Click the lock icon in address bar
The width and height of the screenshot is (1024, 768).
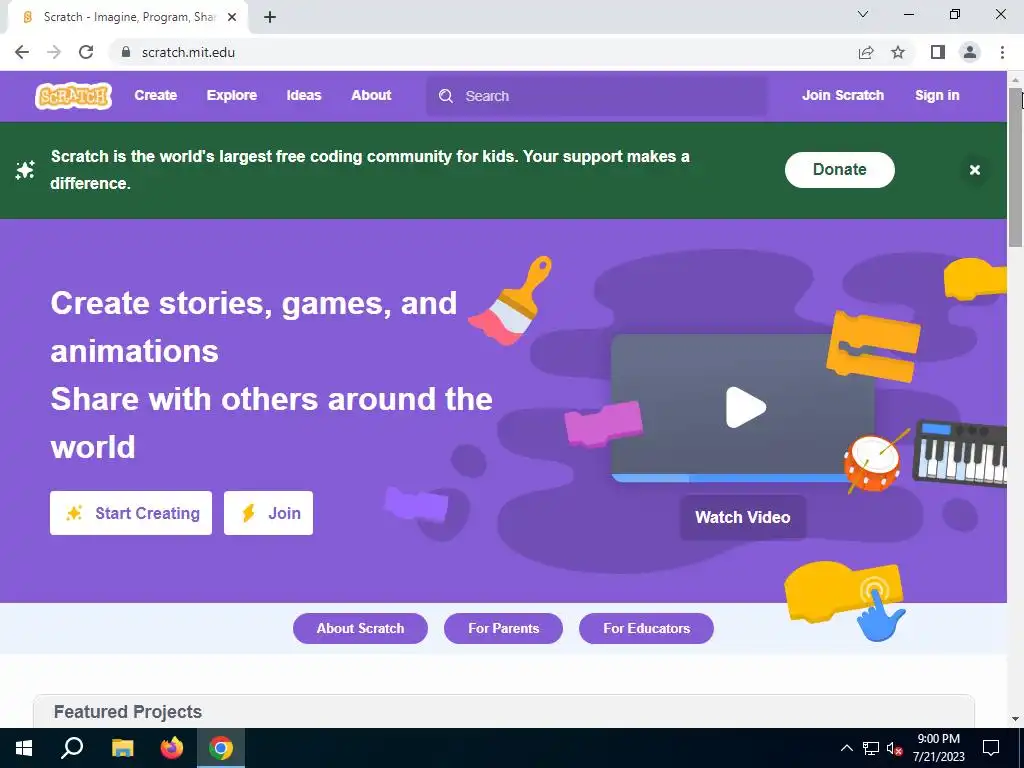coord(126,52)
